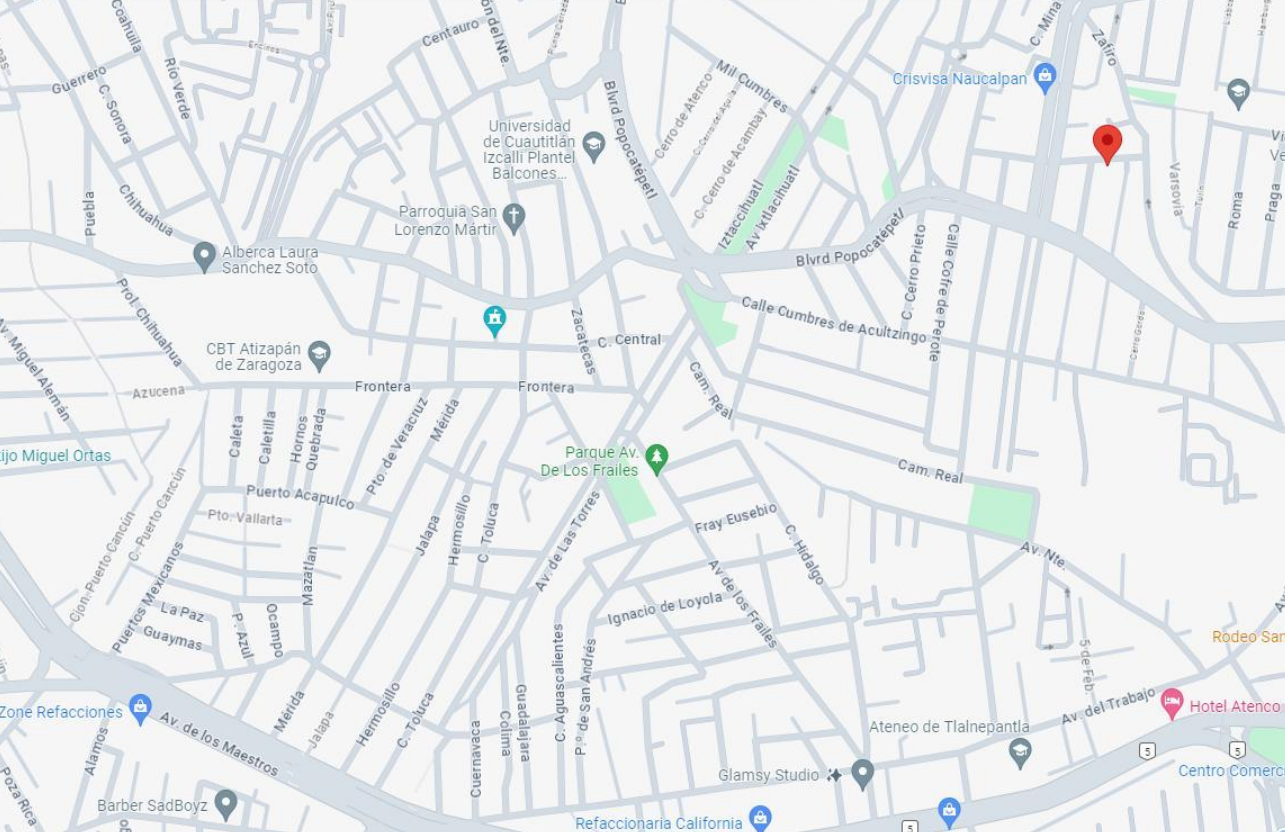Click the Barber SadBoyz location pin
Screen dimensions: 1285x832
coord(226,803)
